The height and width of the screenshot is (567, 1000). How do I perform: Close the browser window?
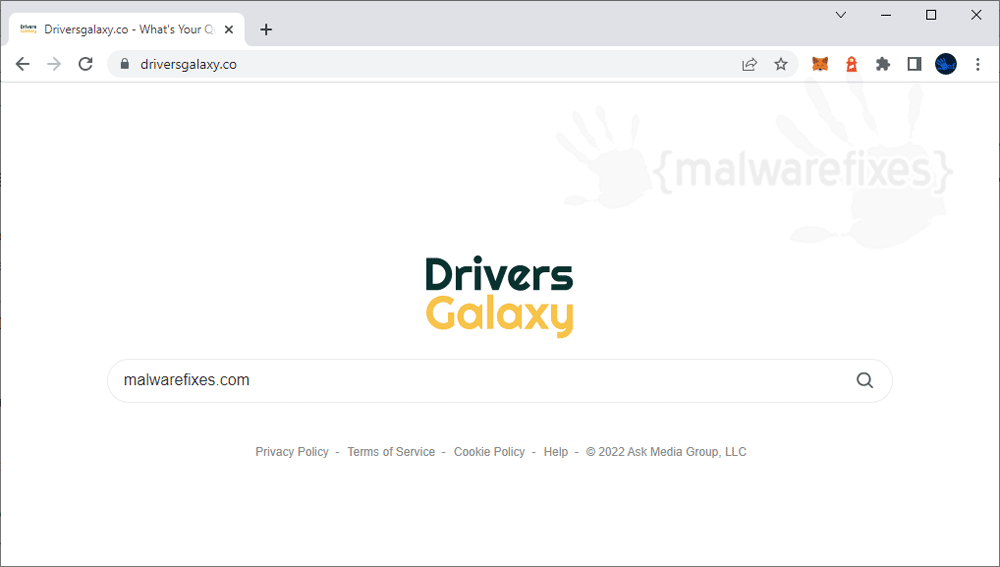(x=976, y=15)
